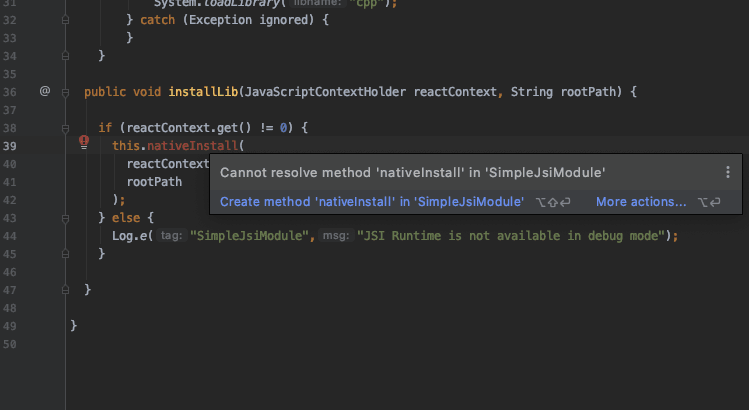The height and width of the screenshot is (410, 749).
Task: Click the 'Cannot resolve method' error message
Action: pos(412,173)
